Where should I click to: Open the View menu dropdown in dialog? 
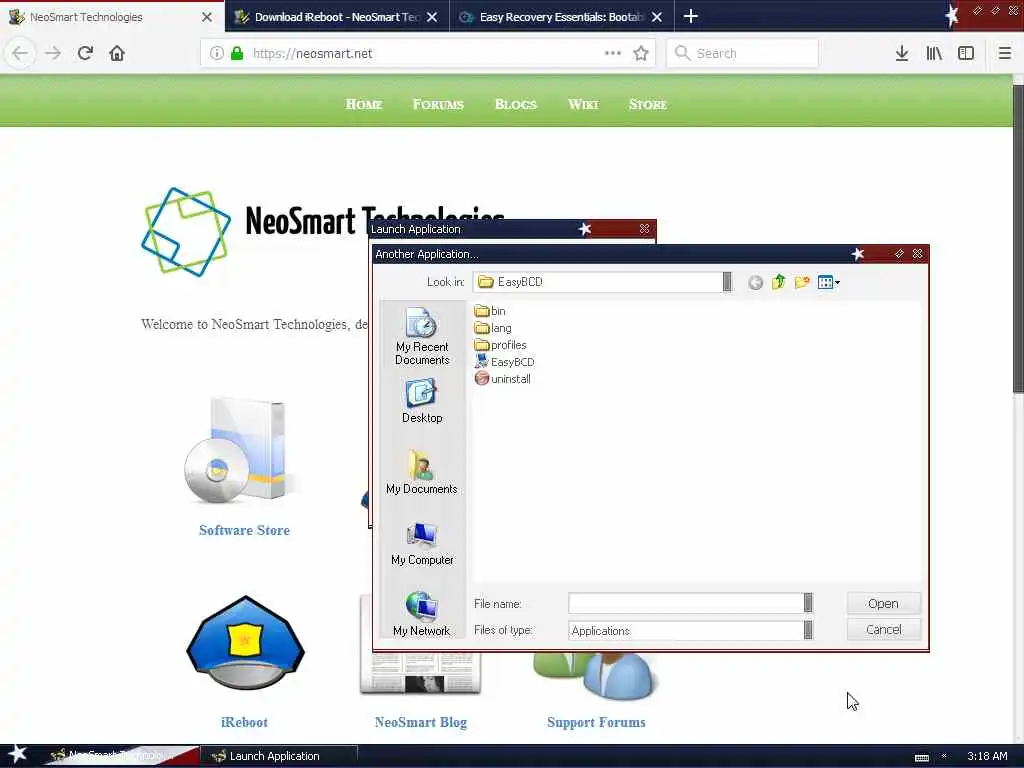click(829, 282)
